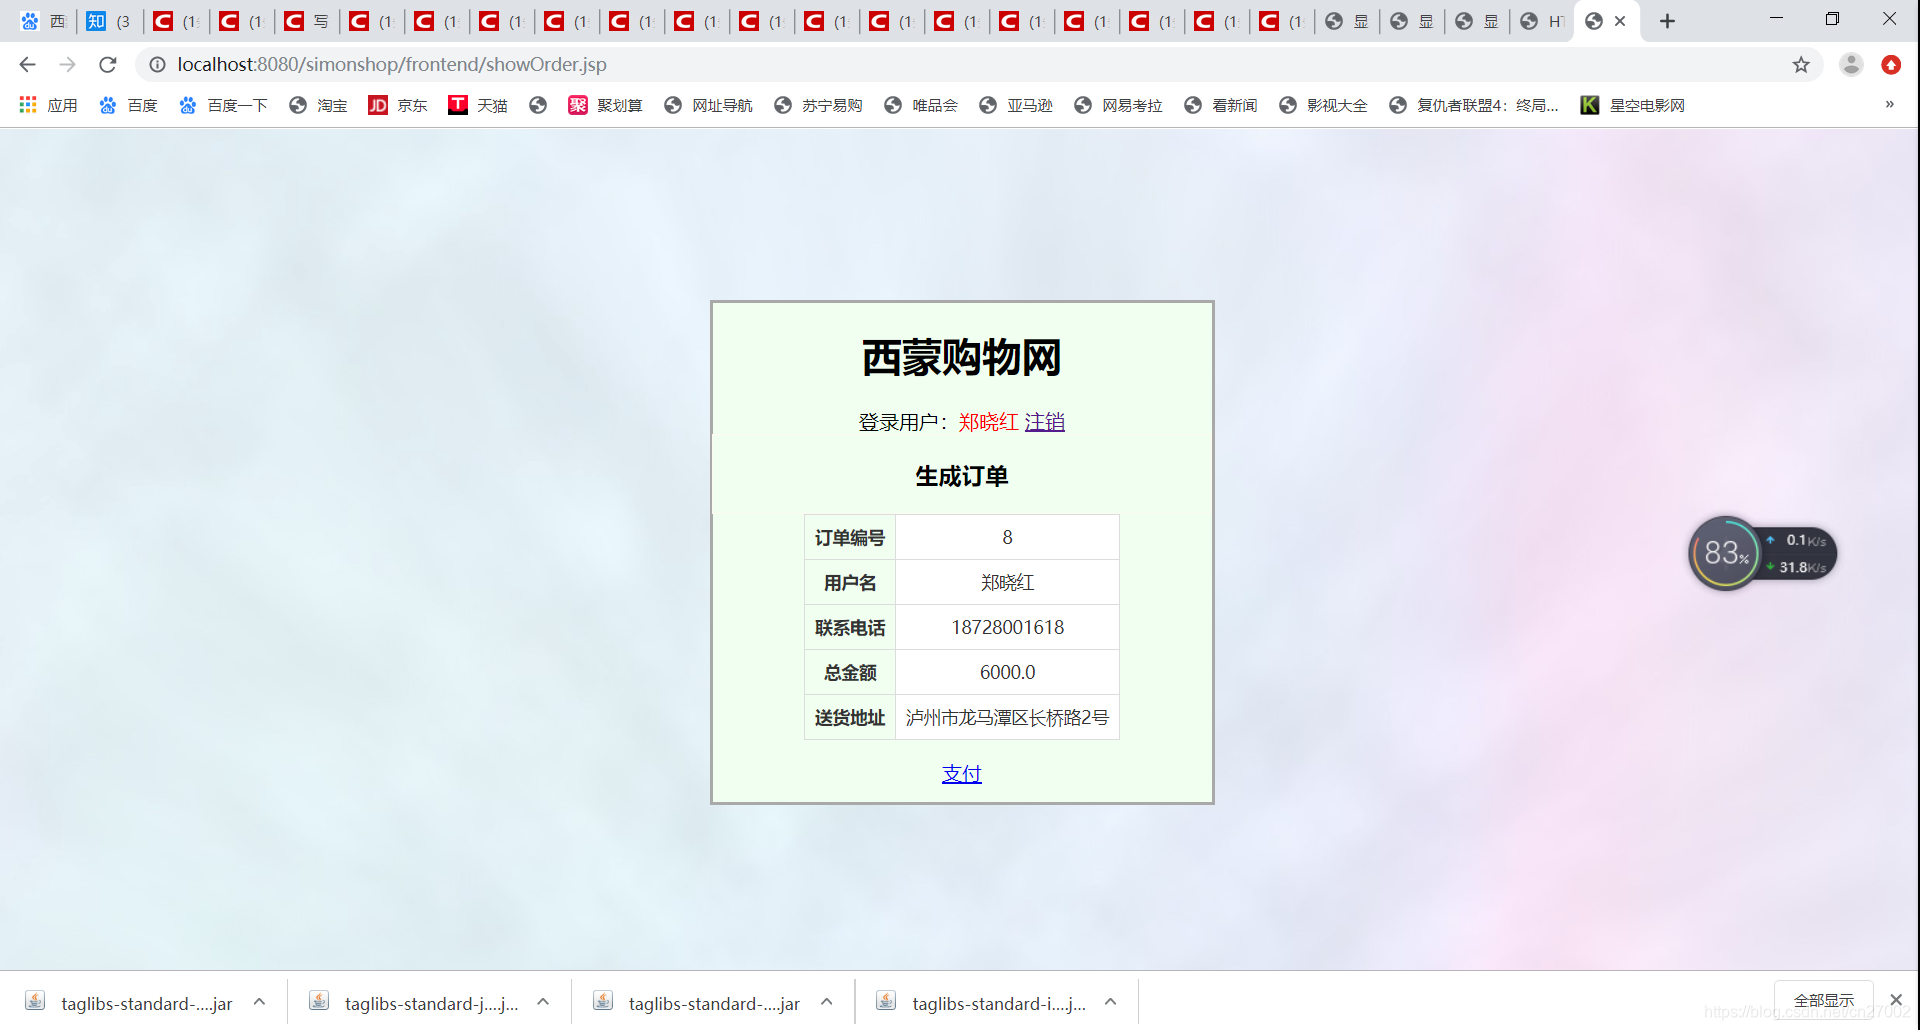1920x1030 pixels.
Task: Open the 唯品会 bookmark
Action: click(x=921, y=105)
